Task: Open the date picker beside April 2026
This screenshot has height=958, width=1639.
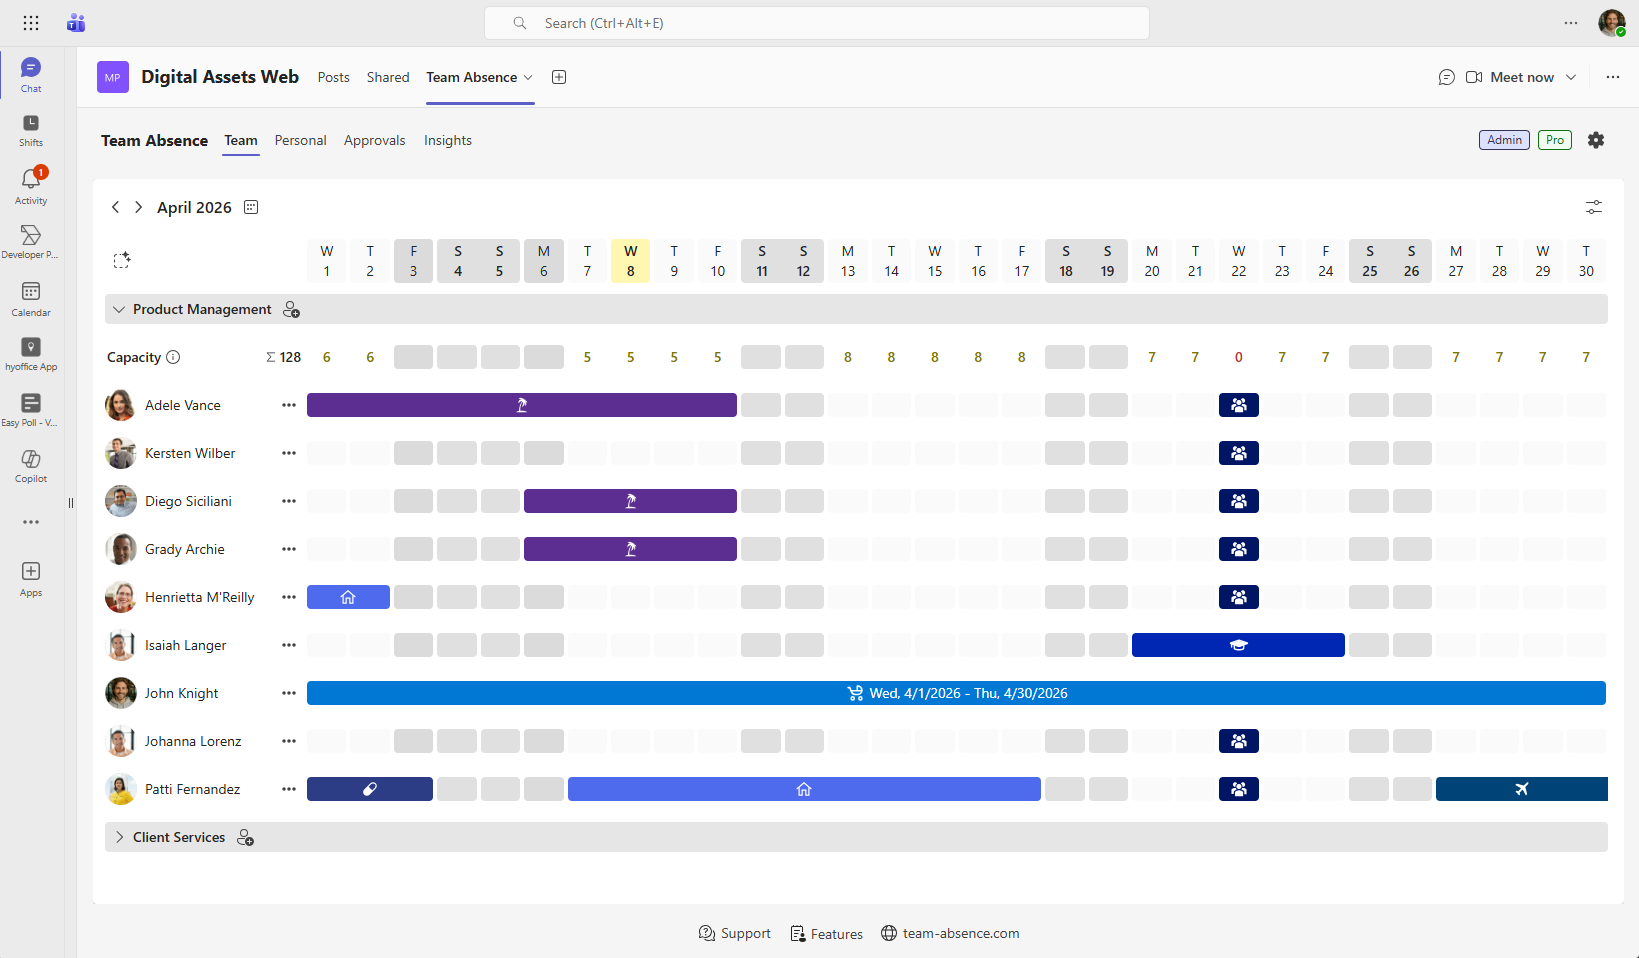Action: (250, 207)
